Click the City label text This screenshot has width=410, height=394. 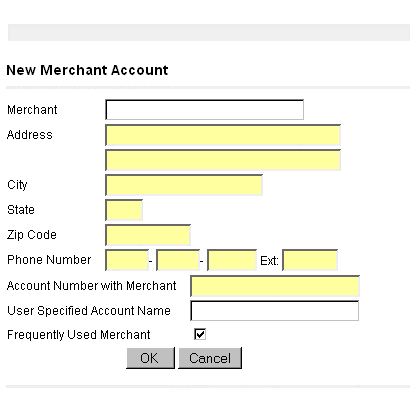[x=17, y=185]
